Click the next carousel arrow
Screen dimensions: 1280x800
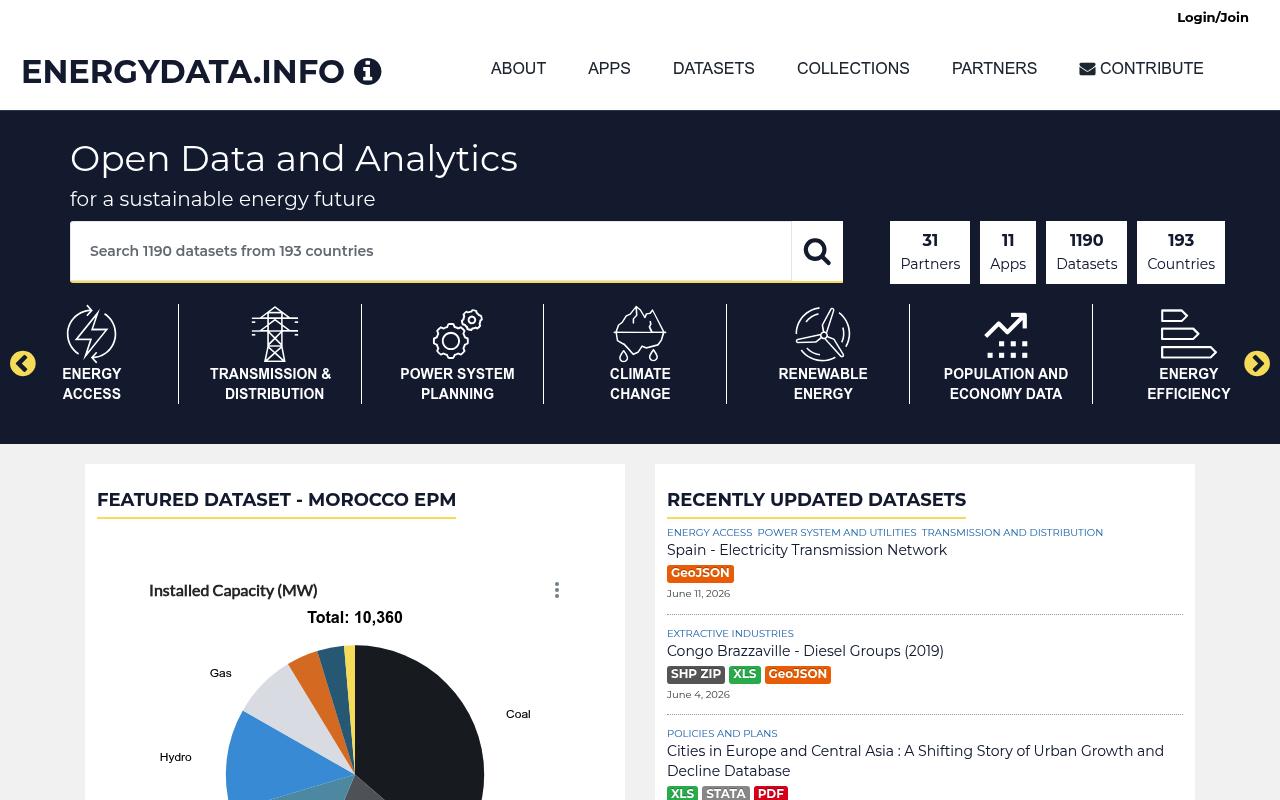(1257, 364)
